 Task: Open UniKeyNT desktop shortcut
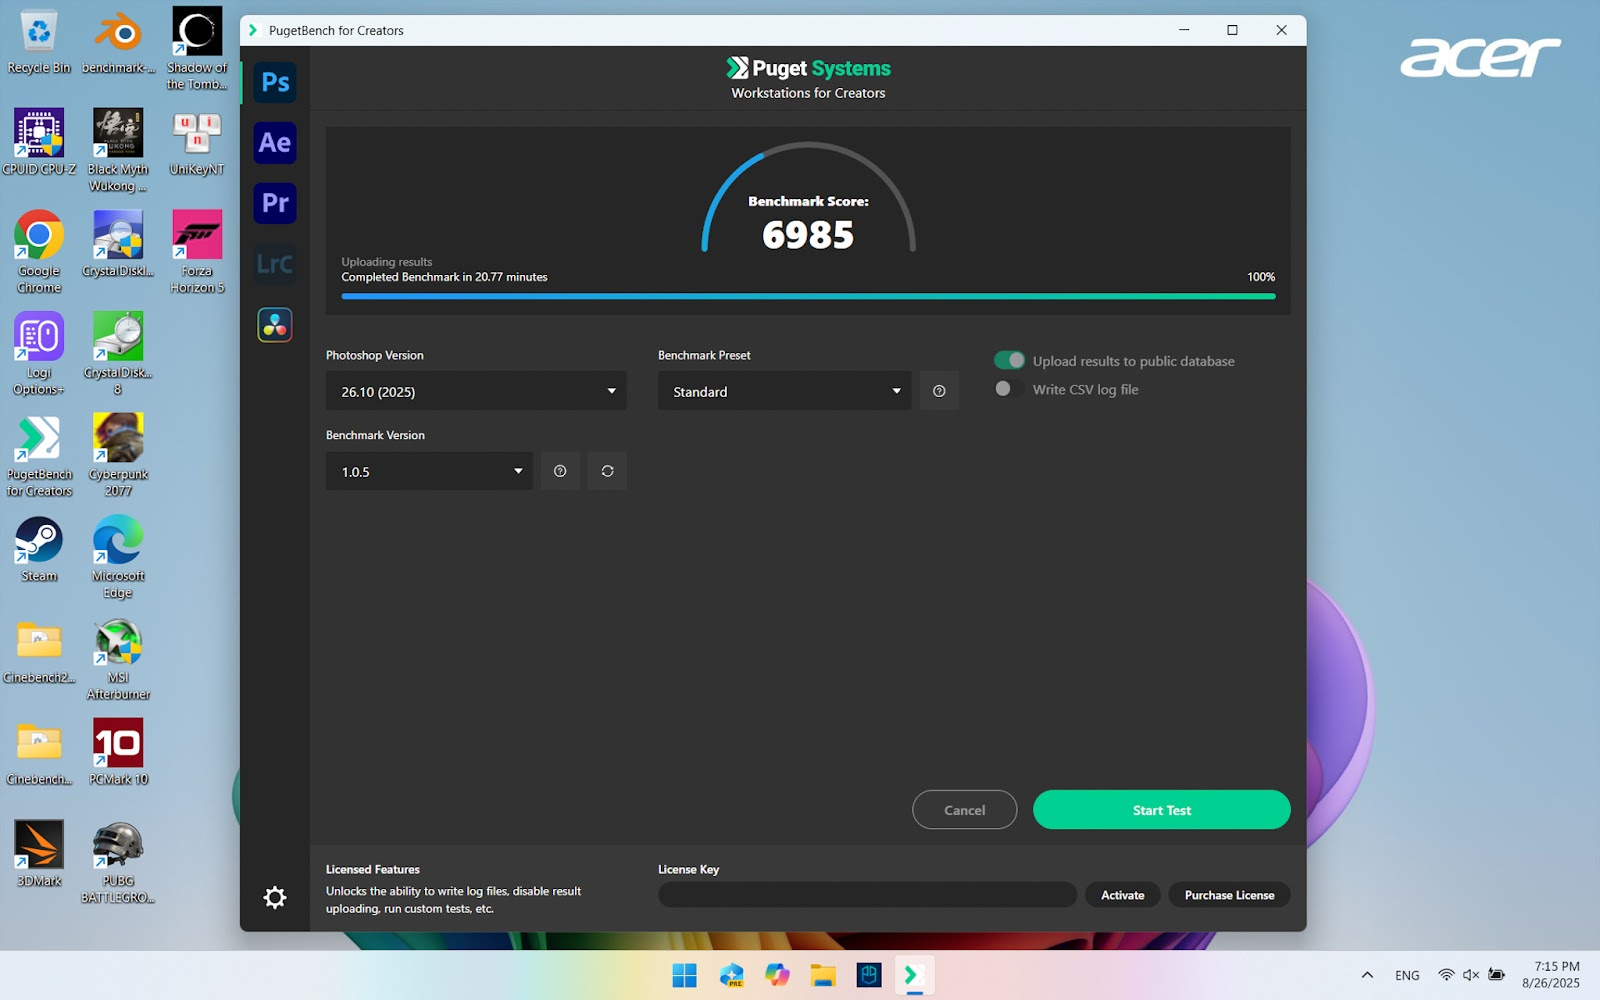pyautogui.click(x=197, y=143)
